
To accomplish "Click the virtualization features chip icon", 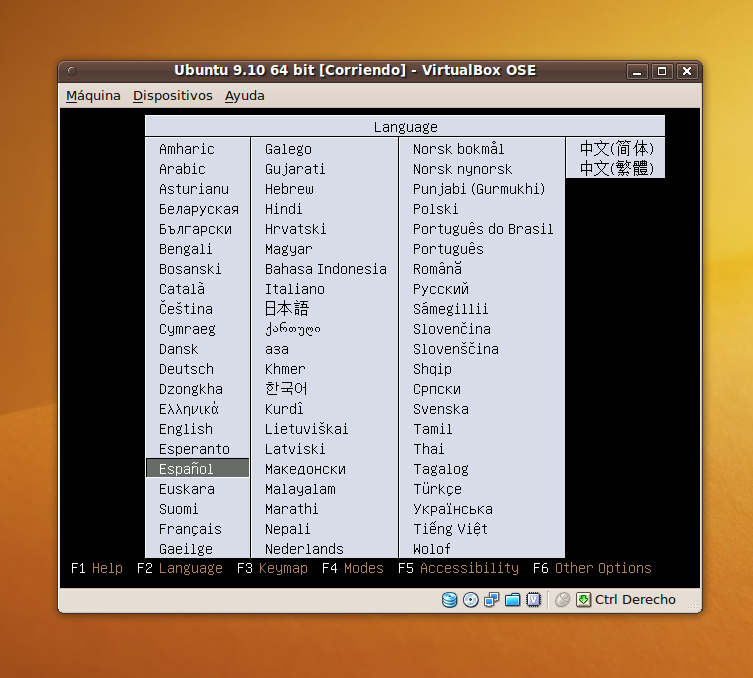I will [x=534, y=600].
